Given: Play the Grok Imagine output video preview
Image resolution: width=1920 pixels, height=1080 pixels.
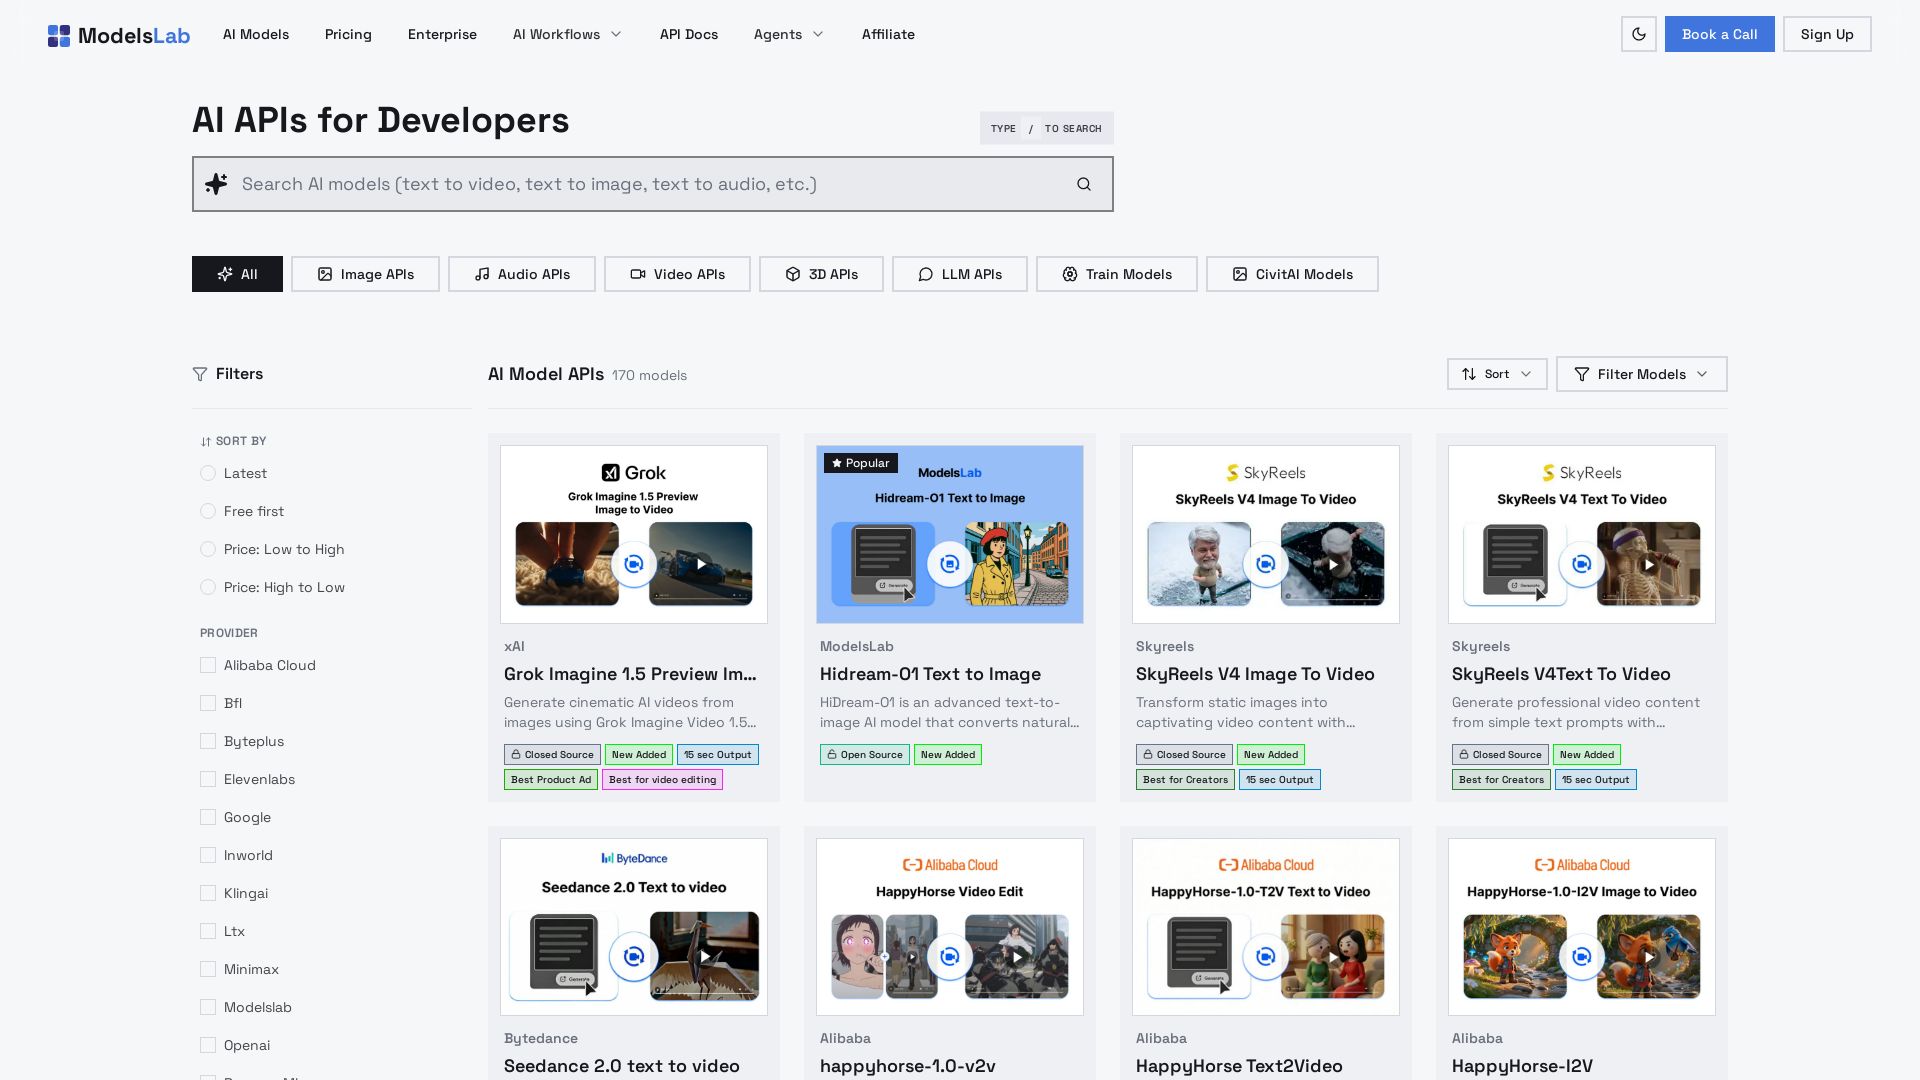Looking at the screenshot, I should point(701,564).
